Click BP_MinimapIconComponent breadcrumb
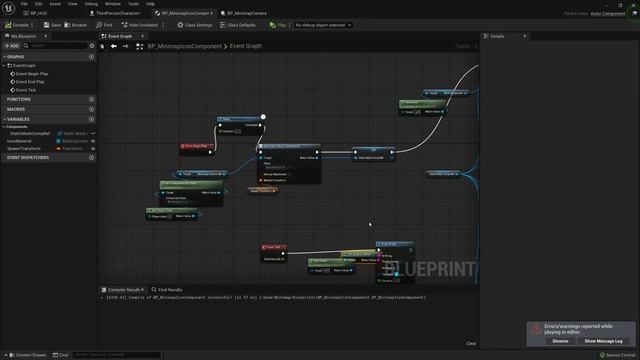Screen dimensions: 640x360 (184, 46)
